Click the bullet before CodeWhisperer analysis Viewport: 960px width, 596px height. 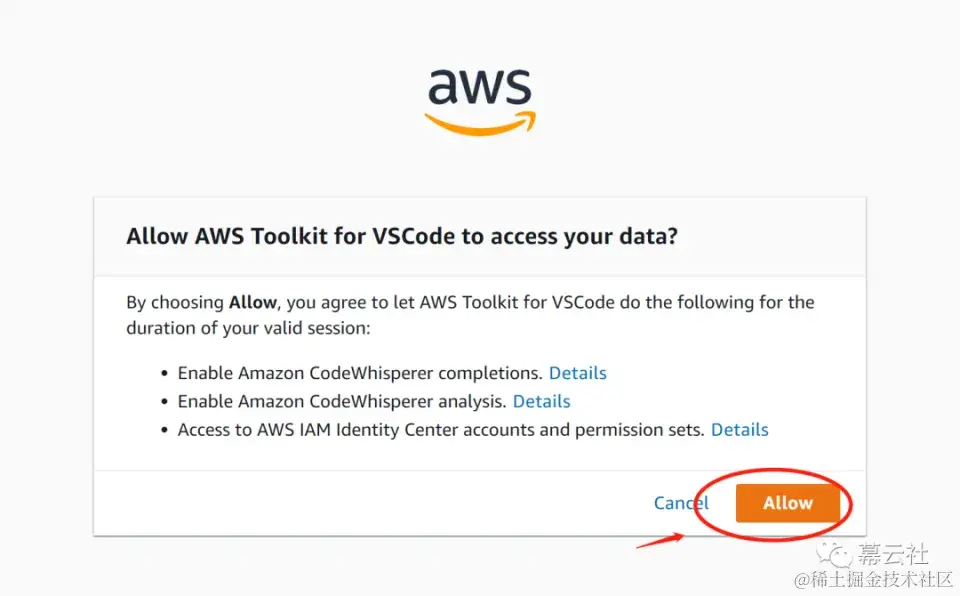pyautogui.click(x=165, y=402)
